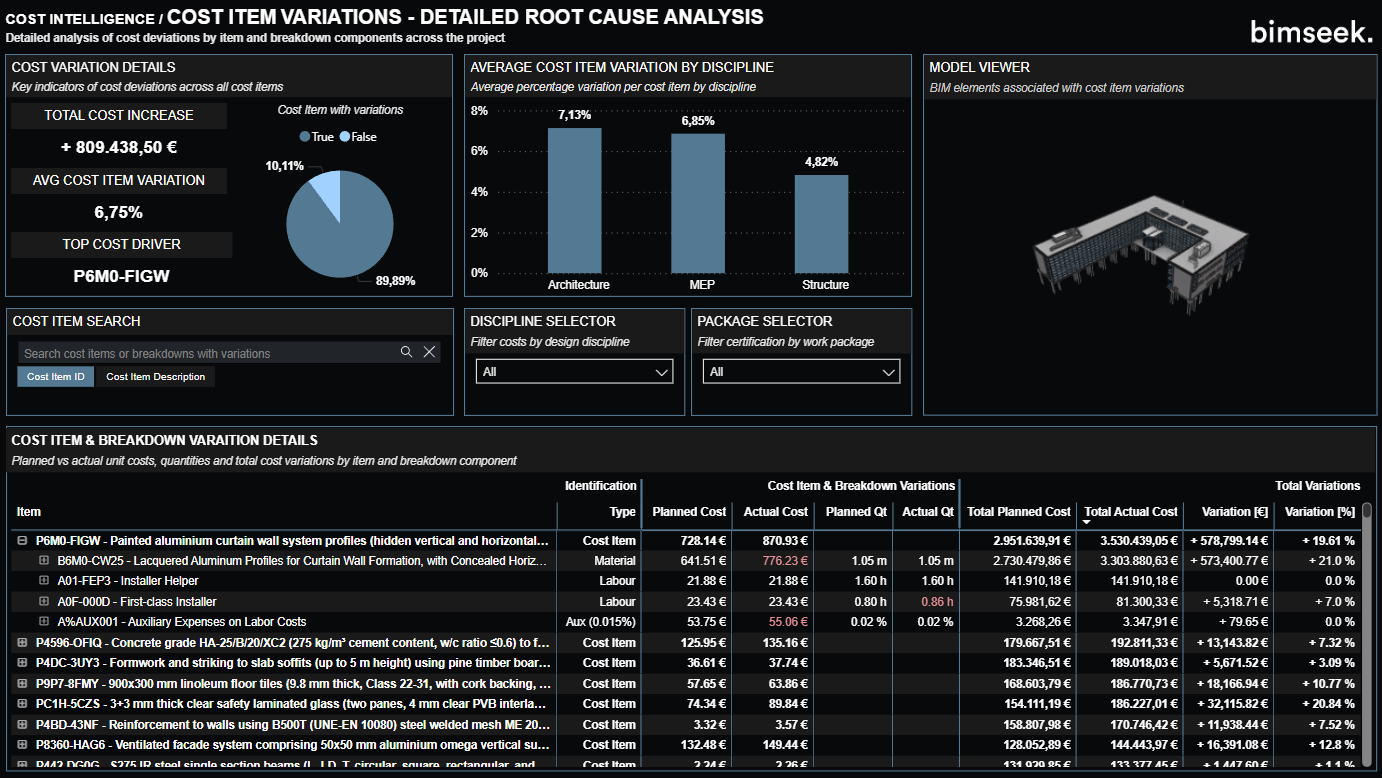
Task: Collapse the P6M0-FIGW cost item row
Action: 22,540
